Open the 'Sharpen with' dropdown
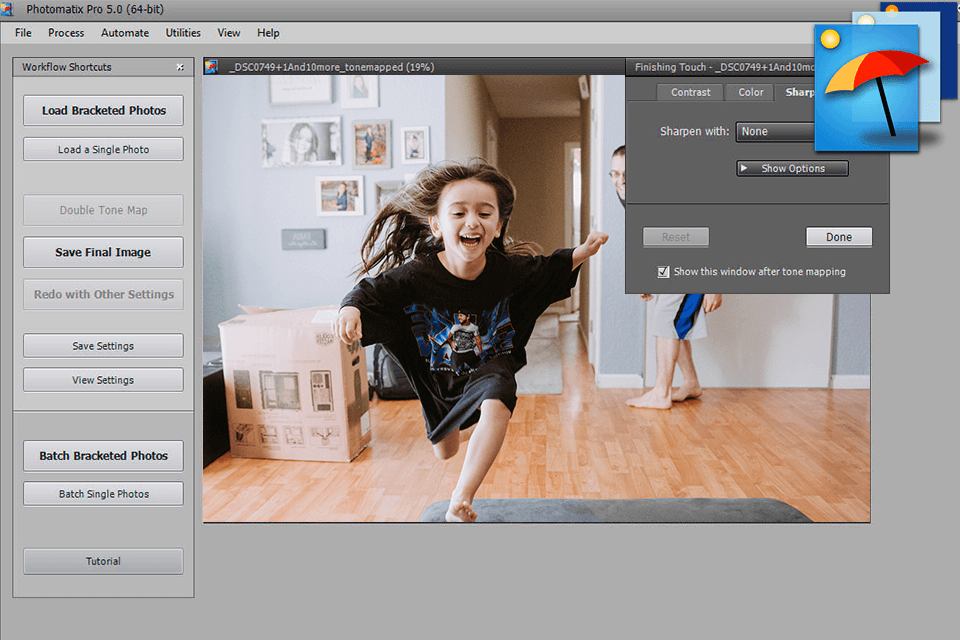This screenshot has height=640, width=960. 775,131
